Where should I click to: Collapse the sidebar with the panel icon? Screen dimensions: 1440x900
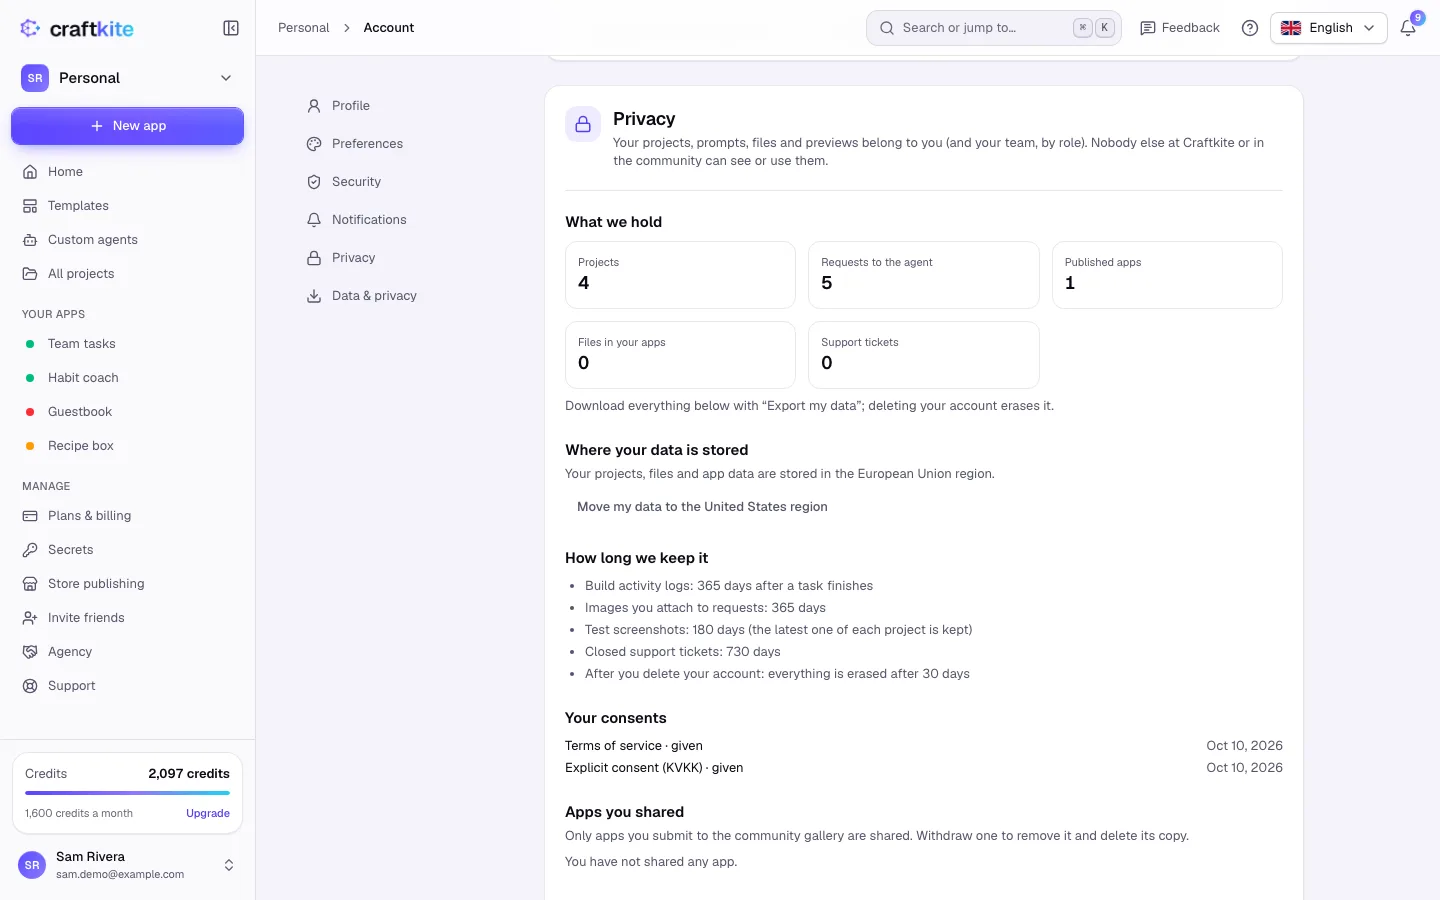pos(231,28)
